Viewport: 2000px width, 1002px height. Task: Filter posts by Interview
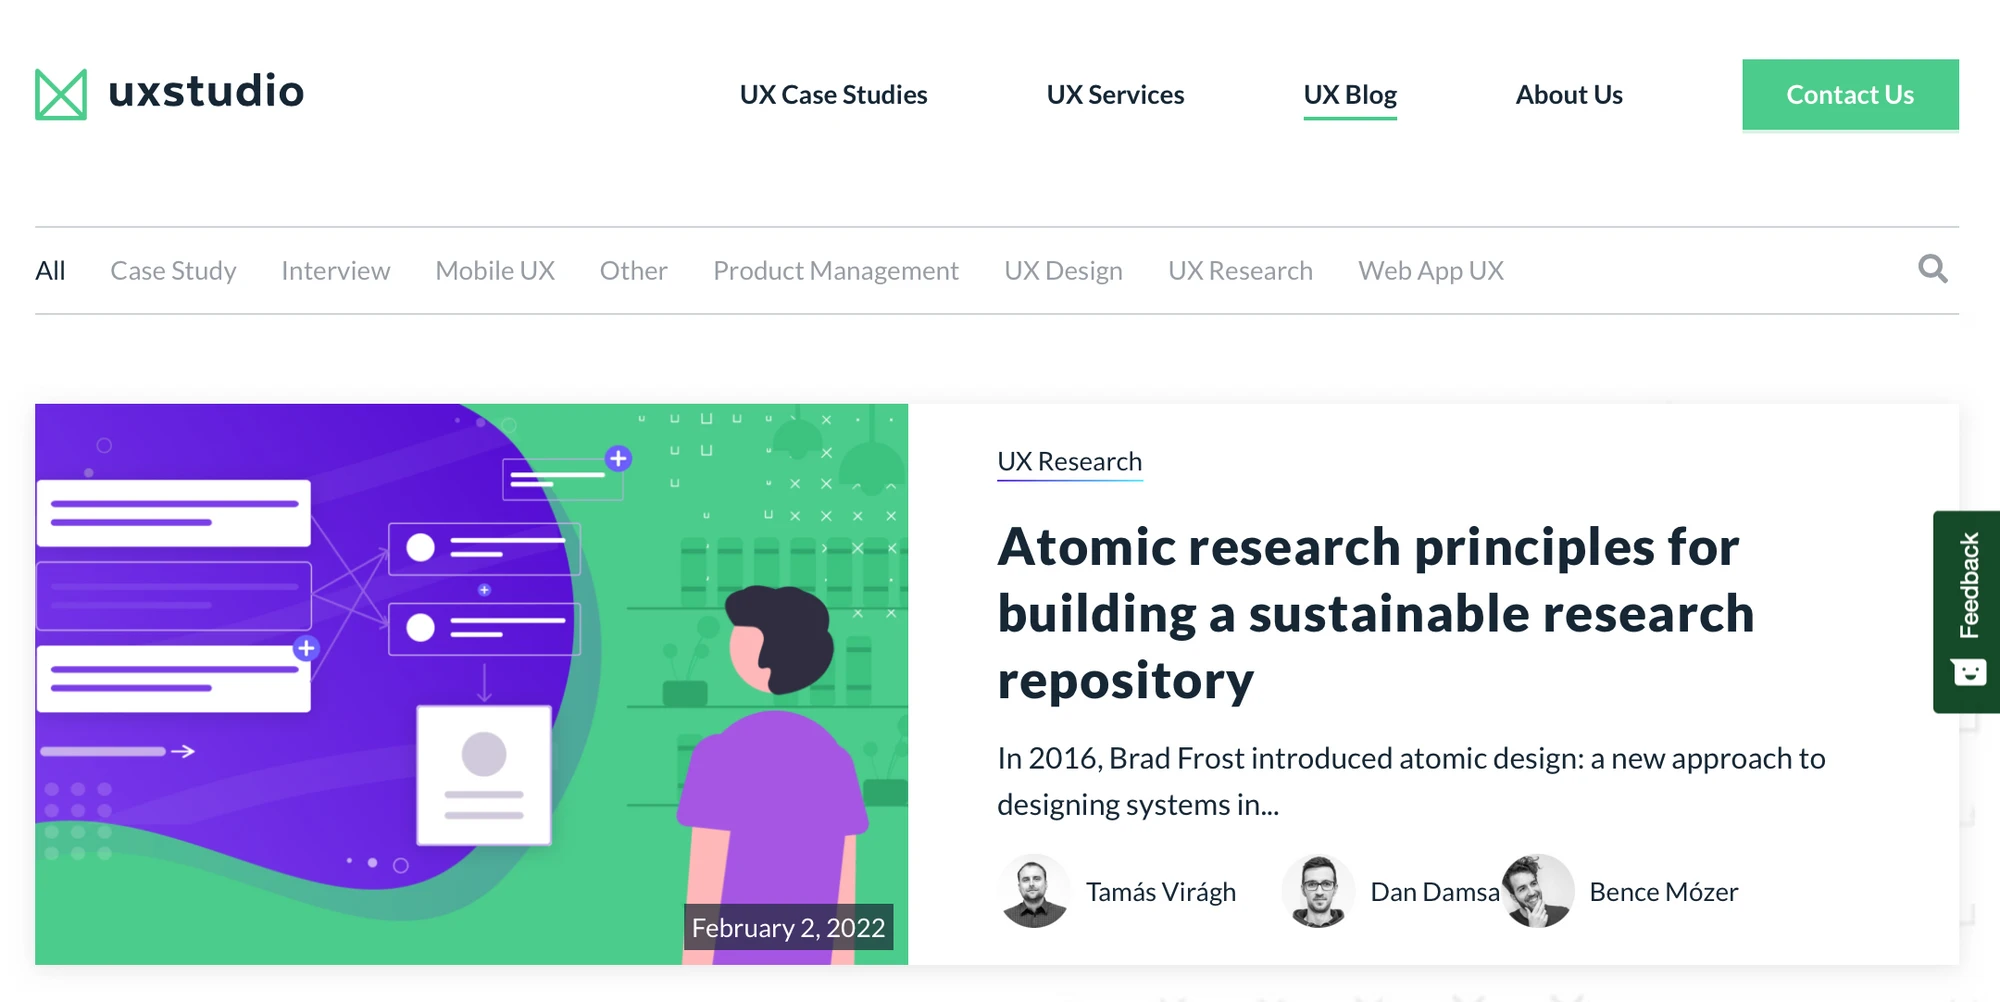click(335, 270)
